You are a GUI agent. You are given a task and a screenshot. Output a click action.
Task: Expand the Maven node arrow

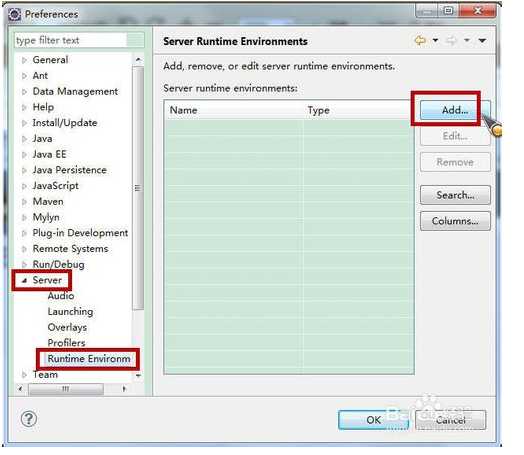24,202
